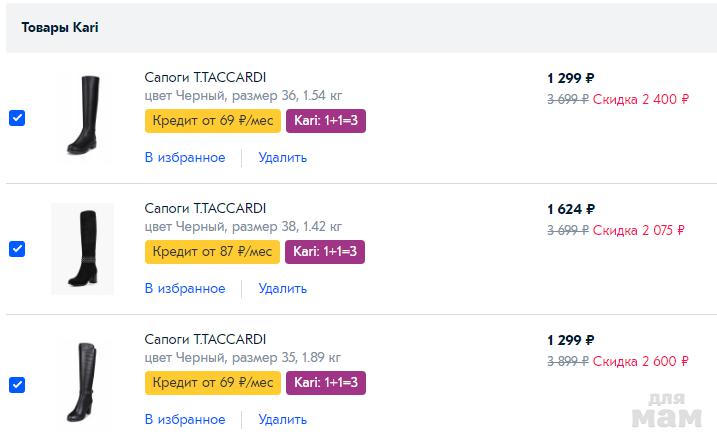Add size 38 boots to favorites
The width and height of the screenshot is (717, 442).
[185, 288]
